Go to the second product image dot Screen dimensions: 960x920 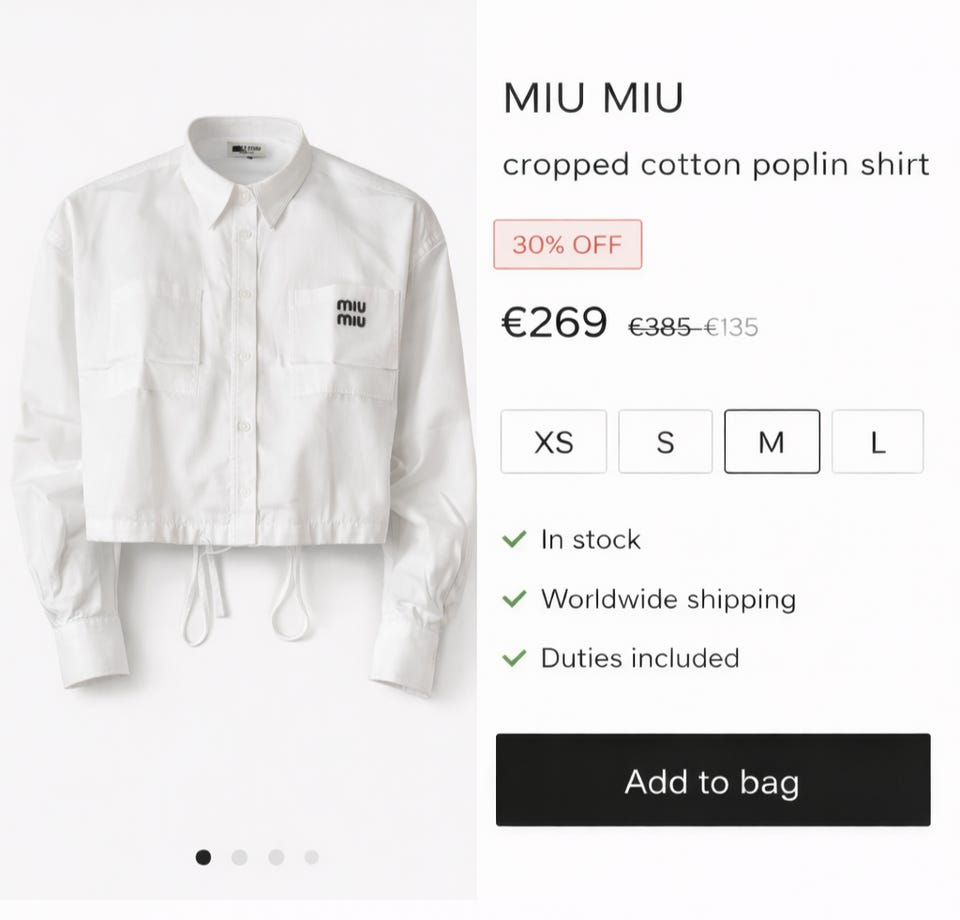point(240,857)
